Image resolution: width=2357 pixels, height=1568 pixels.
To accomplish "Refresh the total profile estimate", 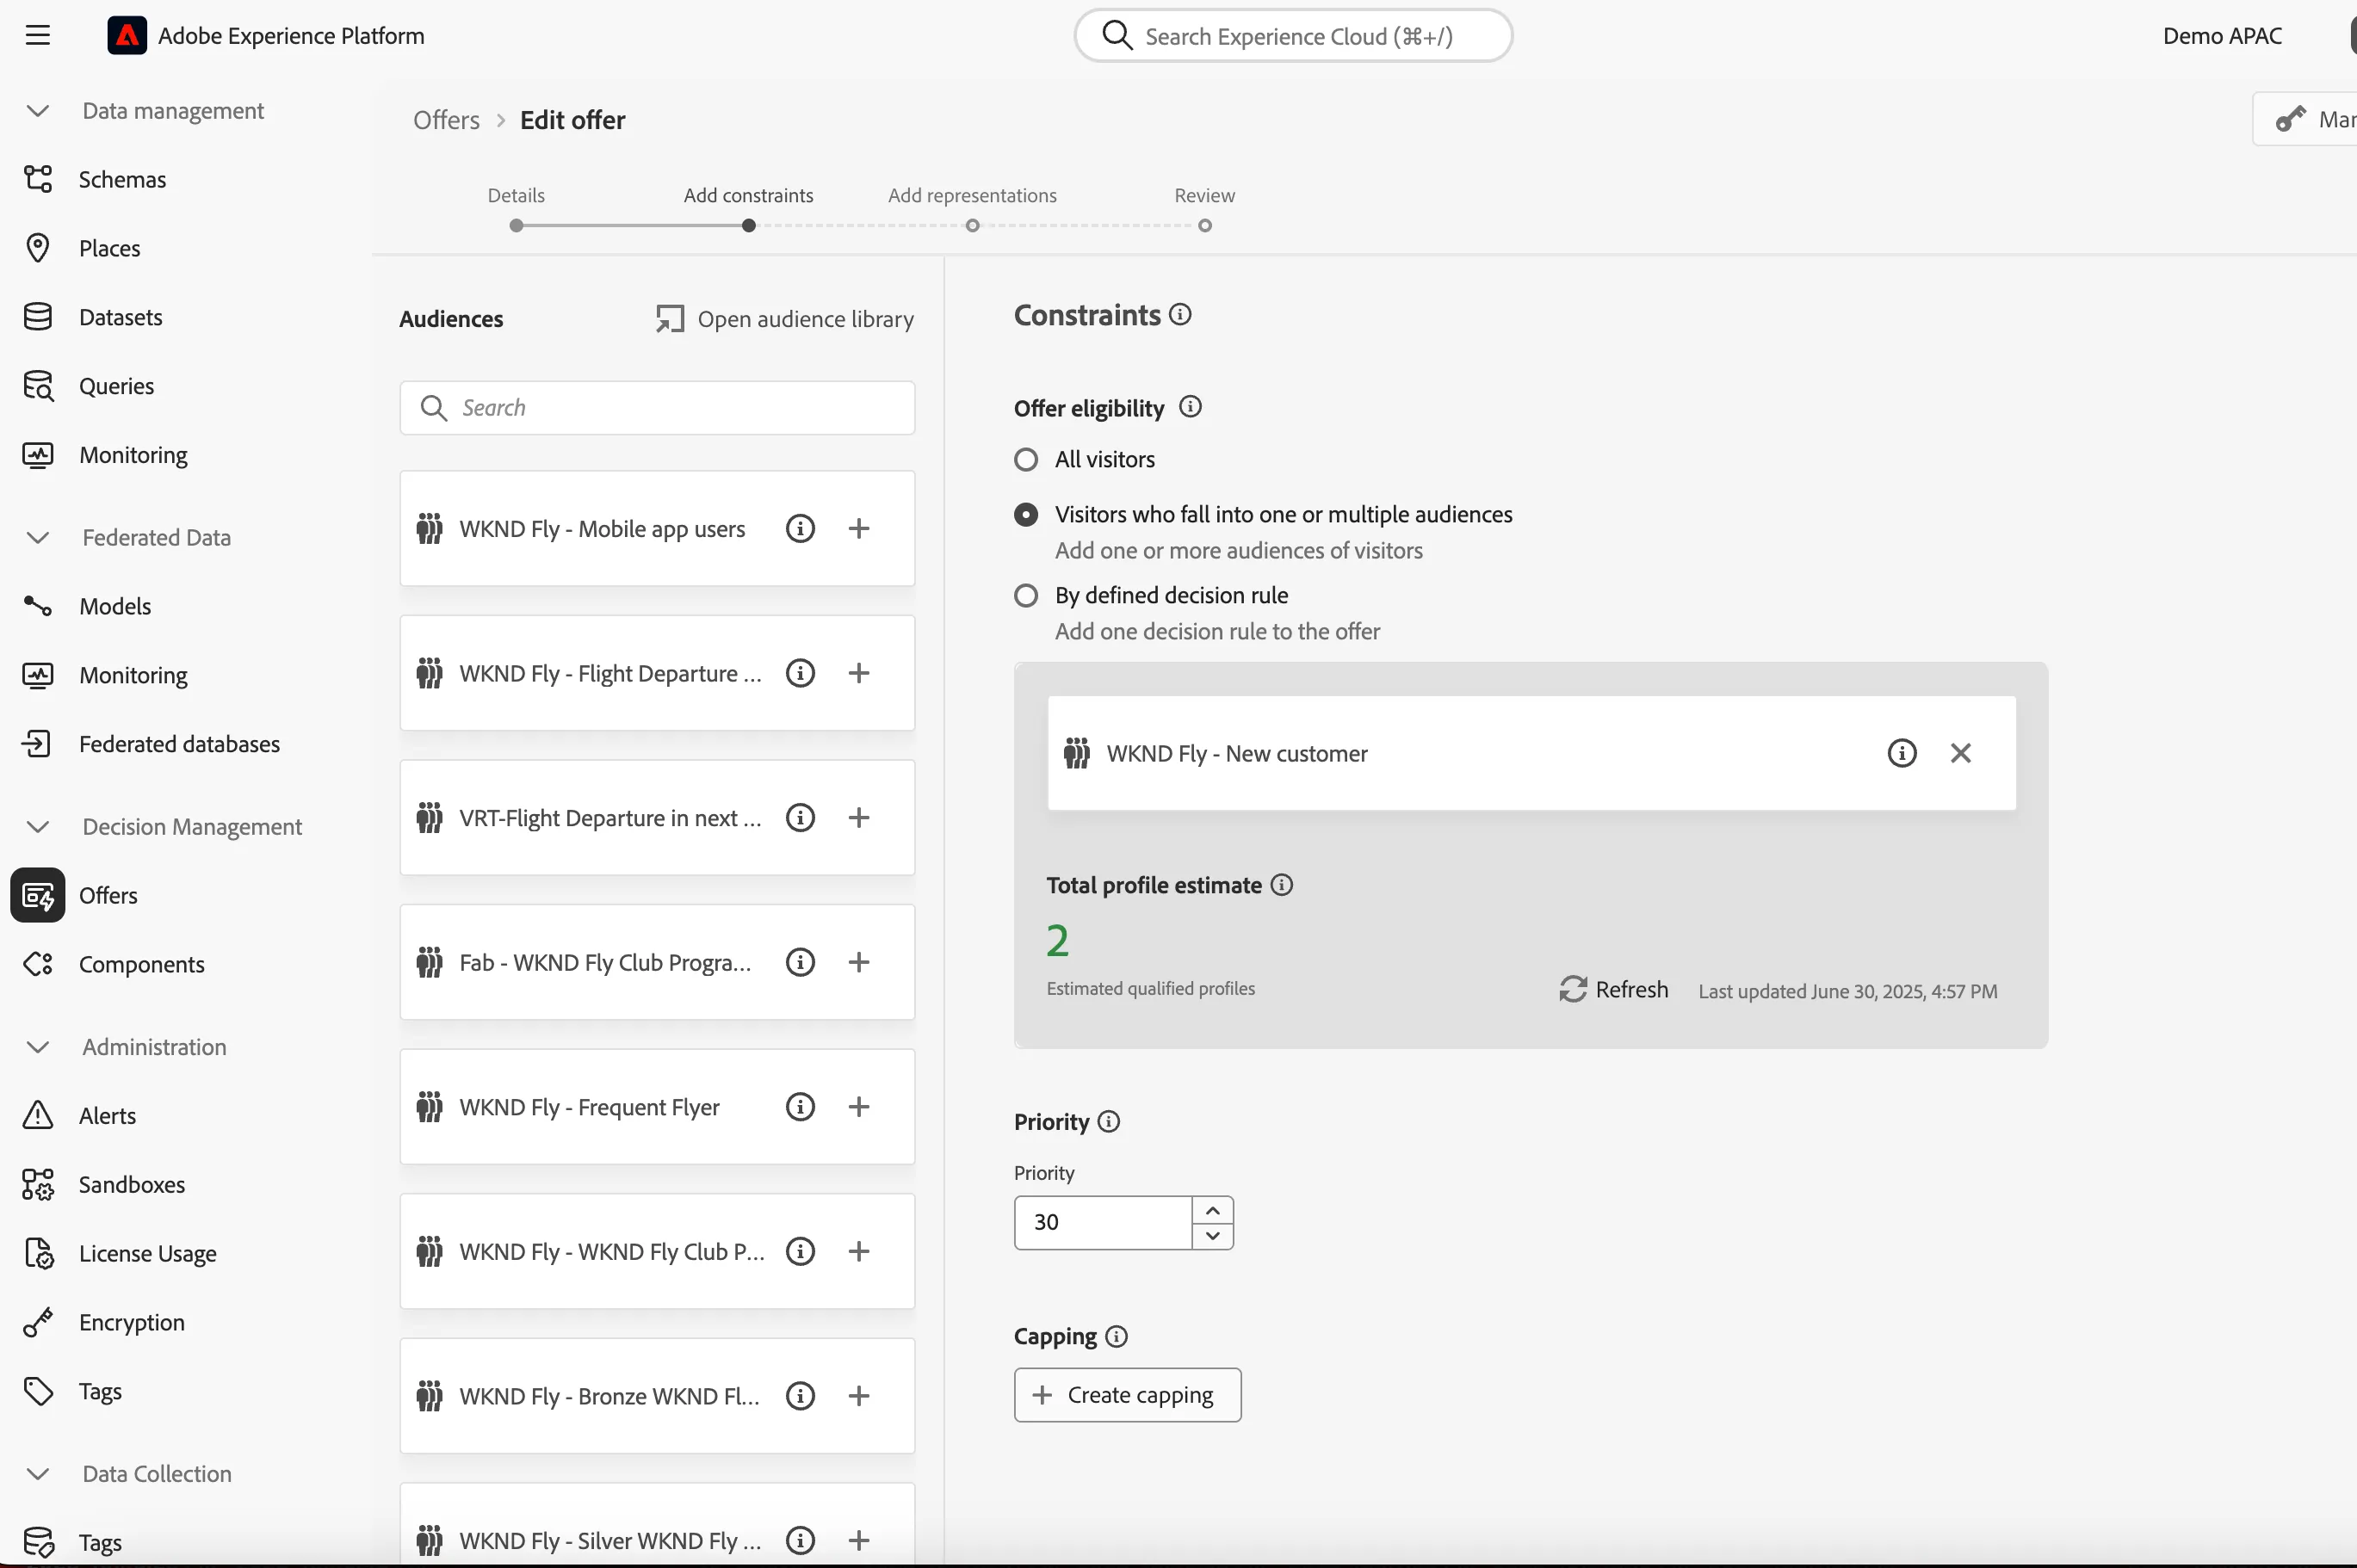I will tap(1614, 989).
